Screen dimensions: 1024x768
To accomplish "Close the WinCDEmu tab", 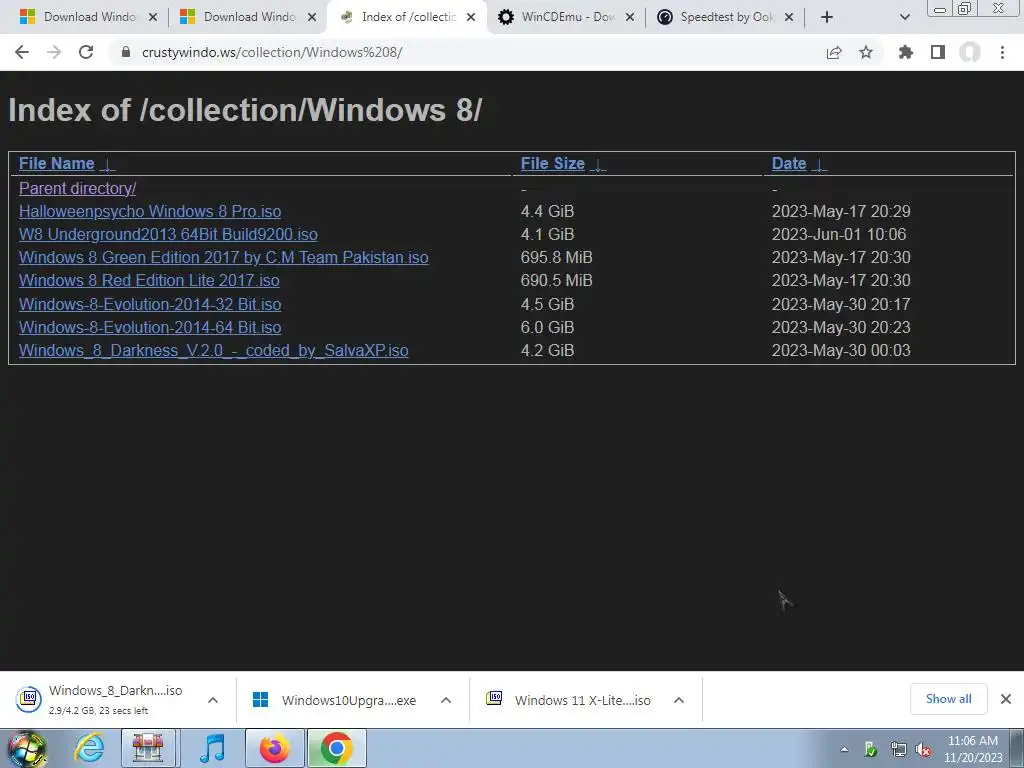I will 630,17.
